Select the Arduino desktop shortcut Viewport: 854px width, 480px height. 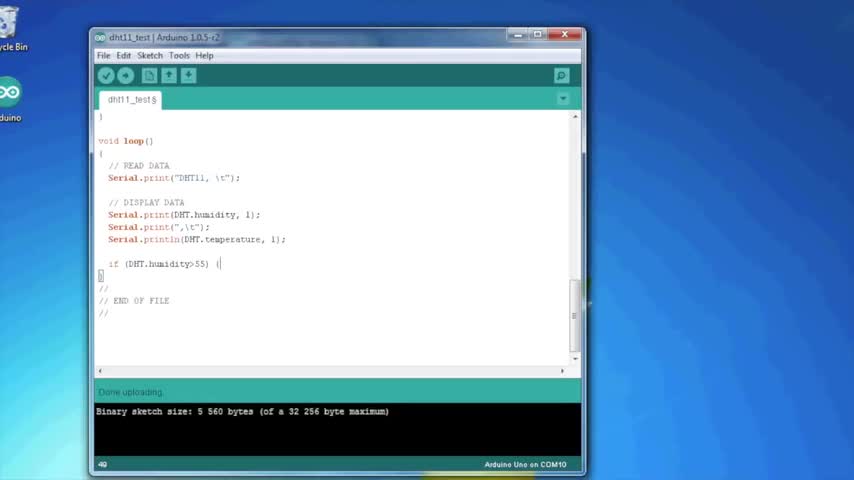[x=10, y=99]
